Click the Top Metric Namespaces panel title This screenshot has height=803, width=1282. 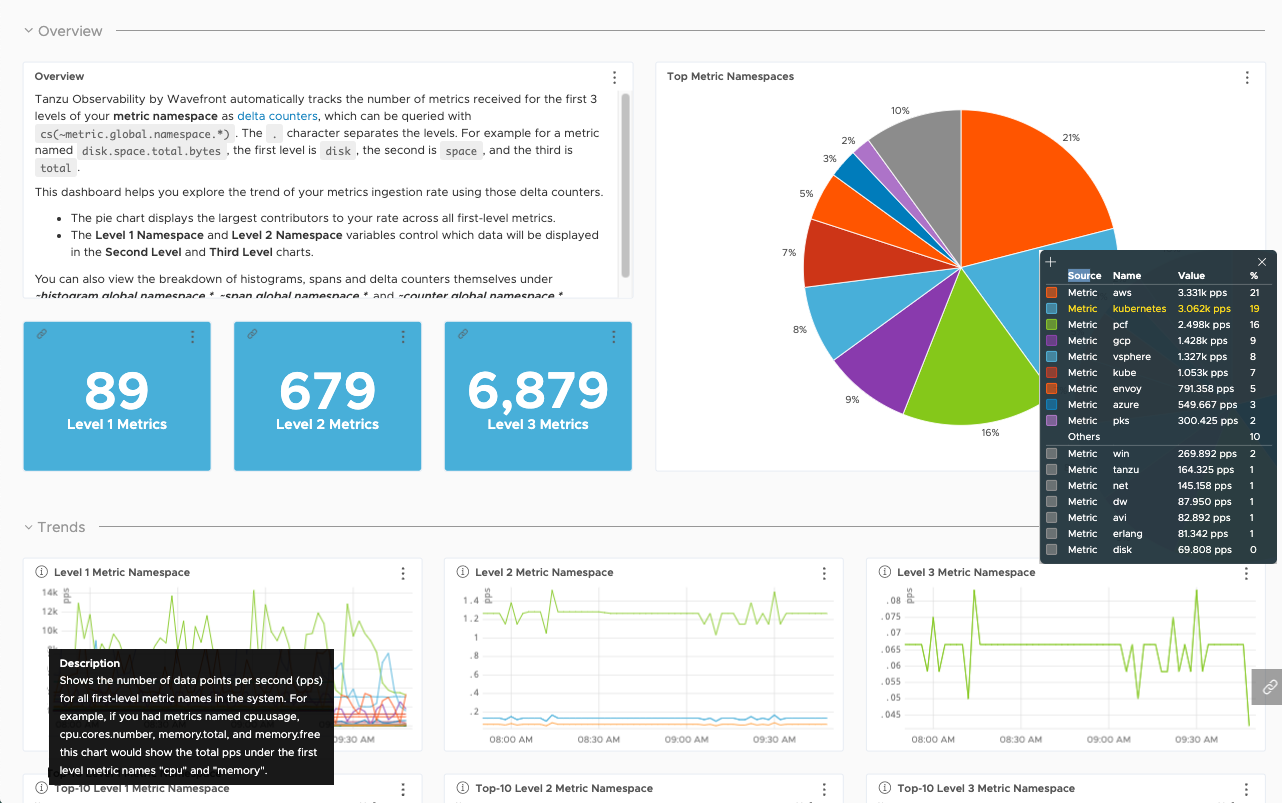730,77
